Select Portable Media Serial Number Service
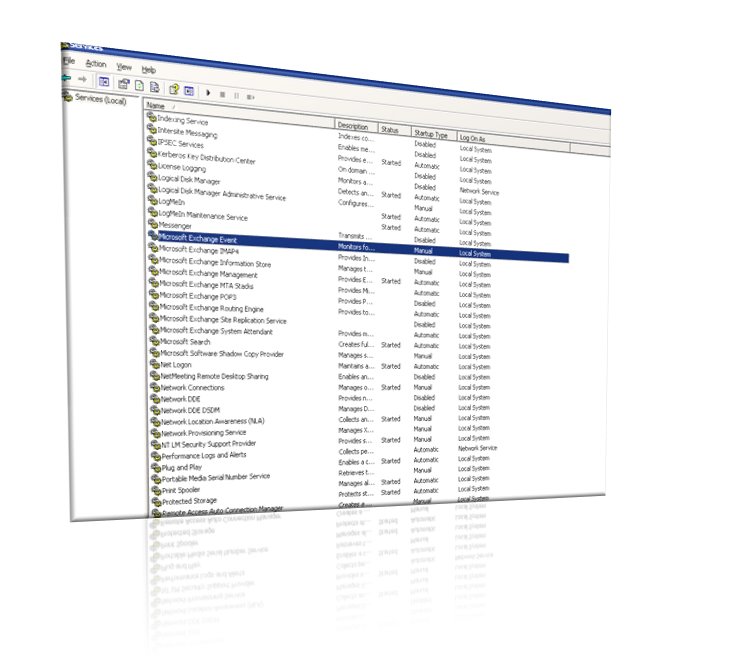 pos(216,478)
